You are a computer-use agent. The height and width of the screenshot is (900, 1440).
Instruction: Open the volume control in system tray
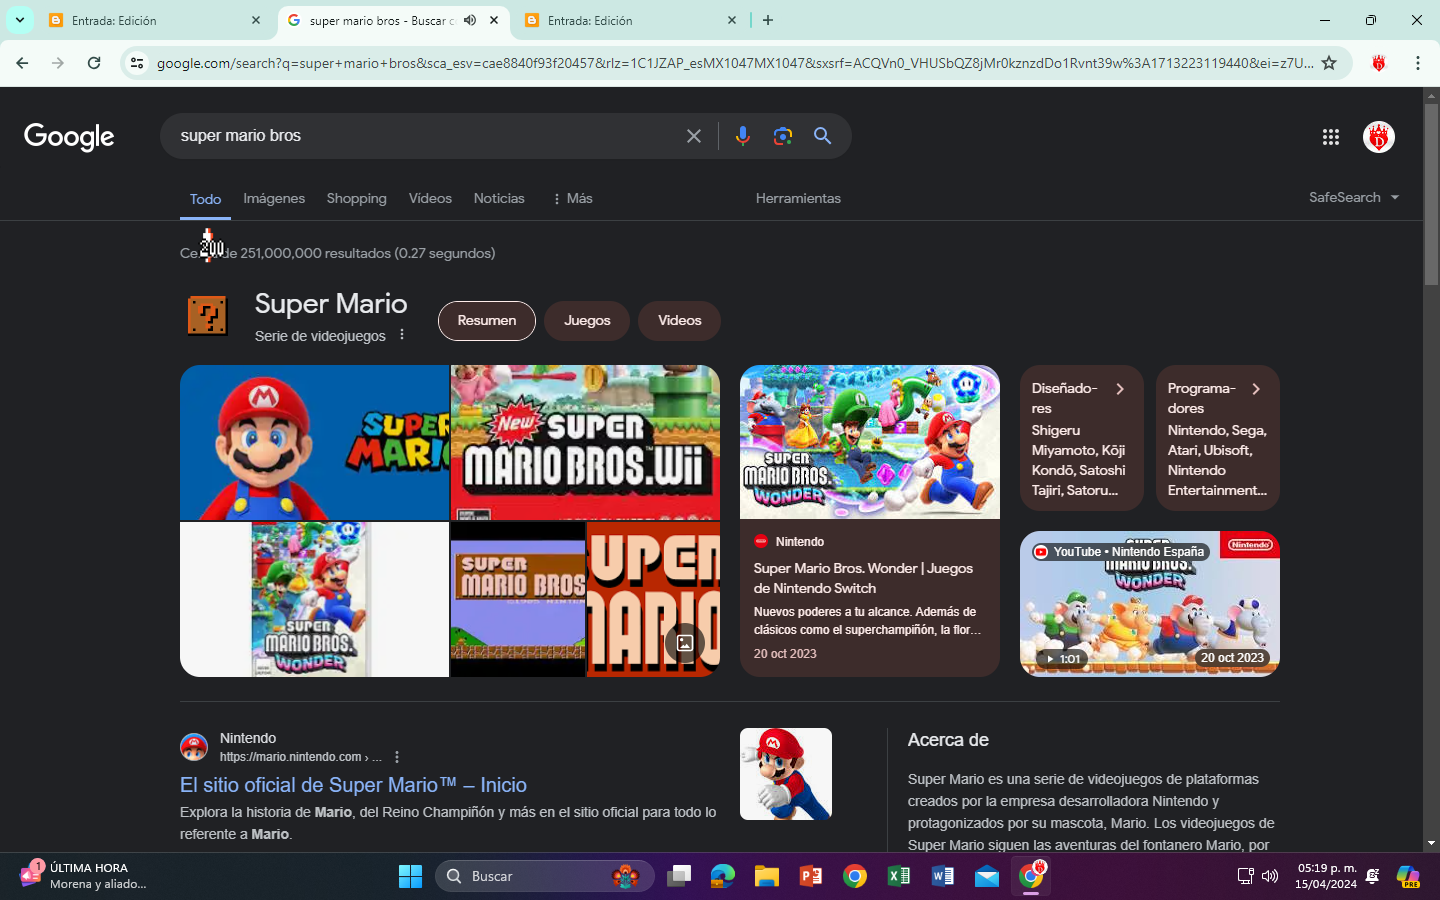pyautogui.click(x=1270, y=876)
